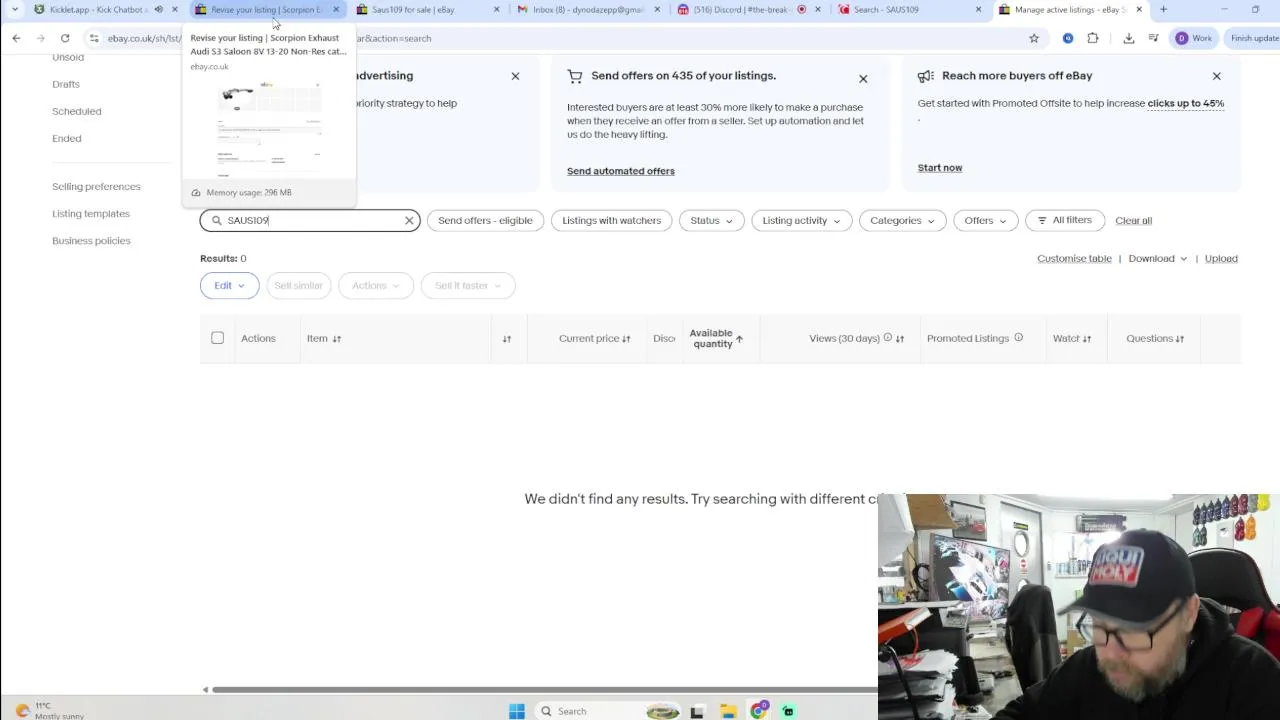
Task: Open the Offers filter dropdown
Action: 985,220
